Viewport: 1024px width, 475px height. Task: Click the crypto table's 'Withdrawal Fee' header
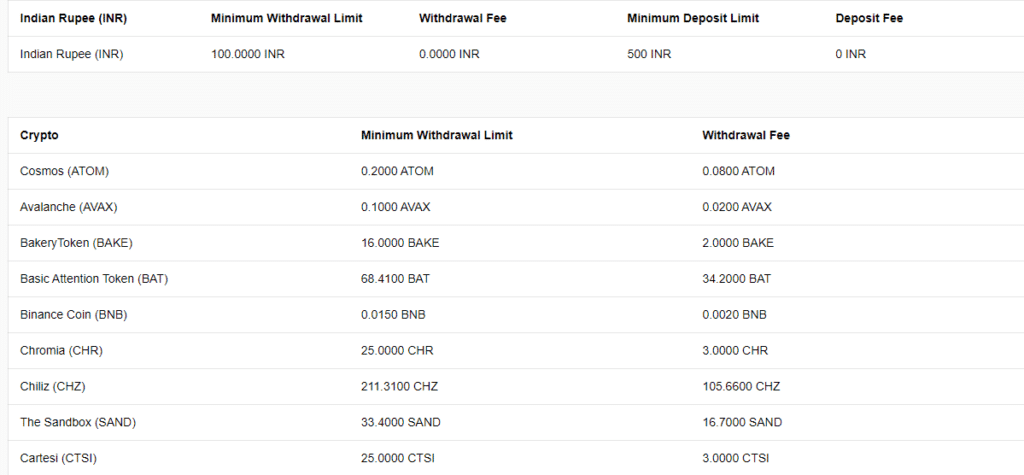(x=746, y=135)
